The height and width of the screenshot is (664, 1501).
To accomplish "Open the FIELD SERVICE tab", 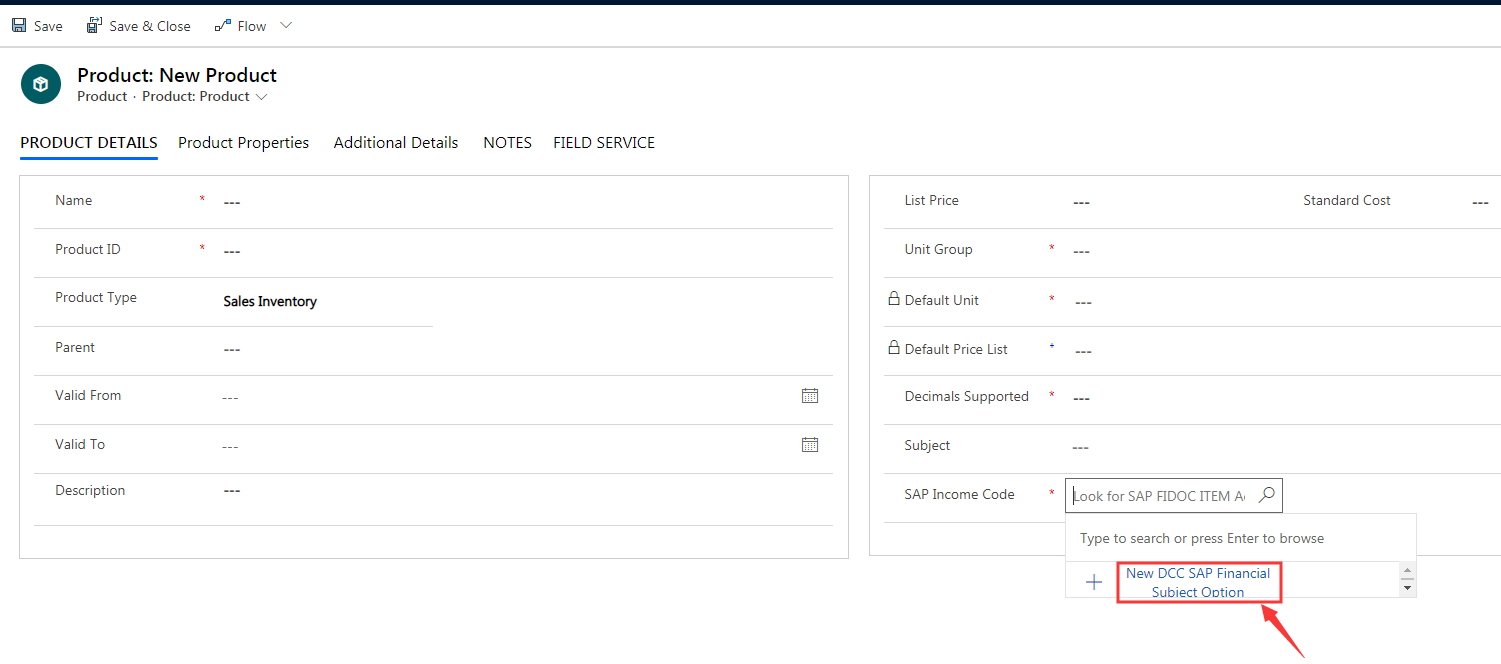I will pyautogui.click(x=604, y=142).
